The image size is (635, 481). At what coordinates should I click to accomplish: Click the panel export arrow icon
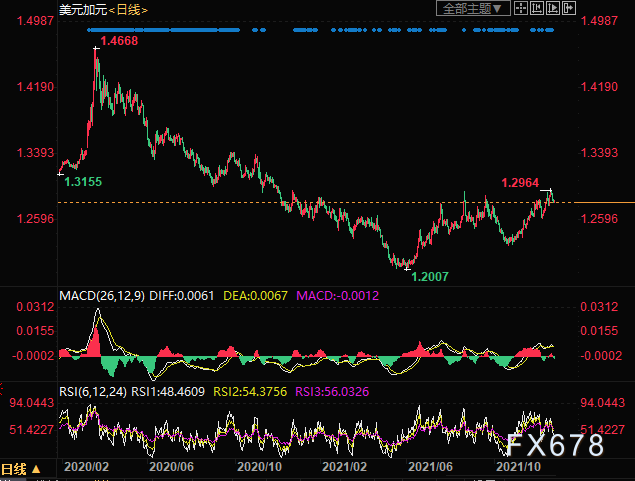pos(569,9)
